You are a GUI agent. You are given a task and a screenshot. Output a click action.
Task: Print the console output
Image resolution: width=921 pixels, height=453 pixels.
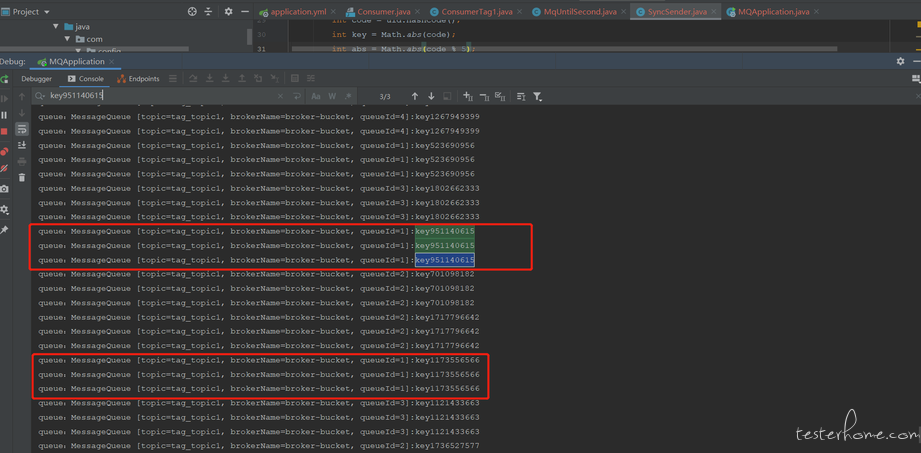22,161
